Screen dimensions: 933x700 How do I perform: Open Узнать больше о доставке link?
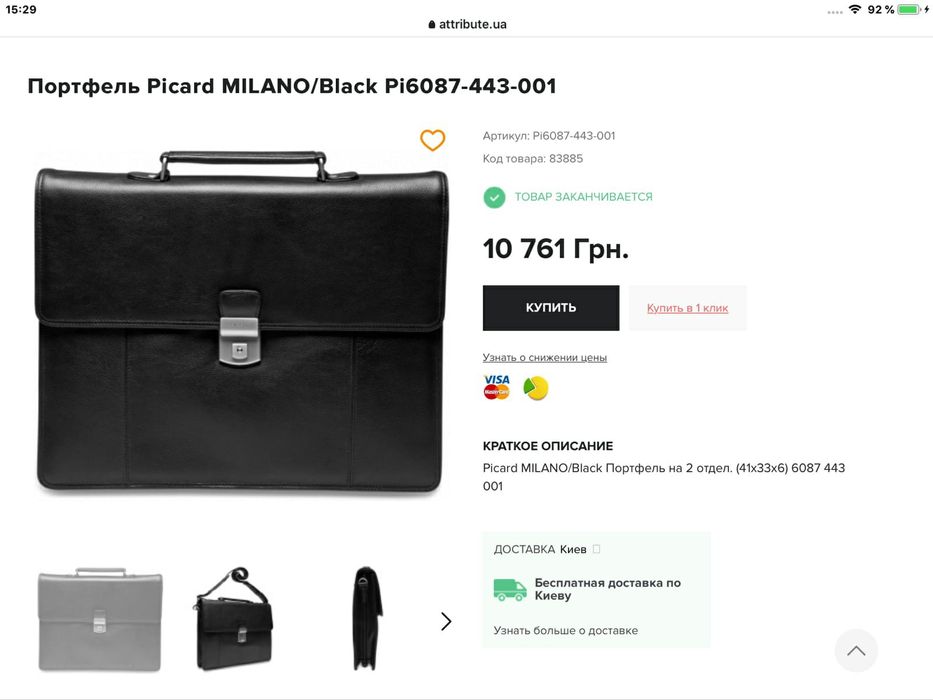point(565,630)
